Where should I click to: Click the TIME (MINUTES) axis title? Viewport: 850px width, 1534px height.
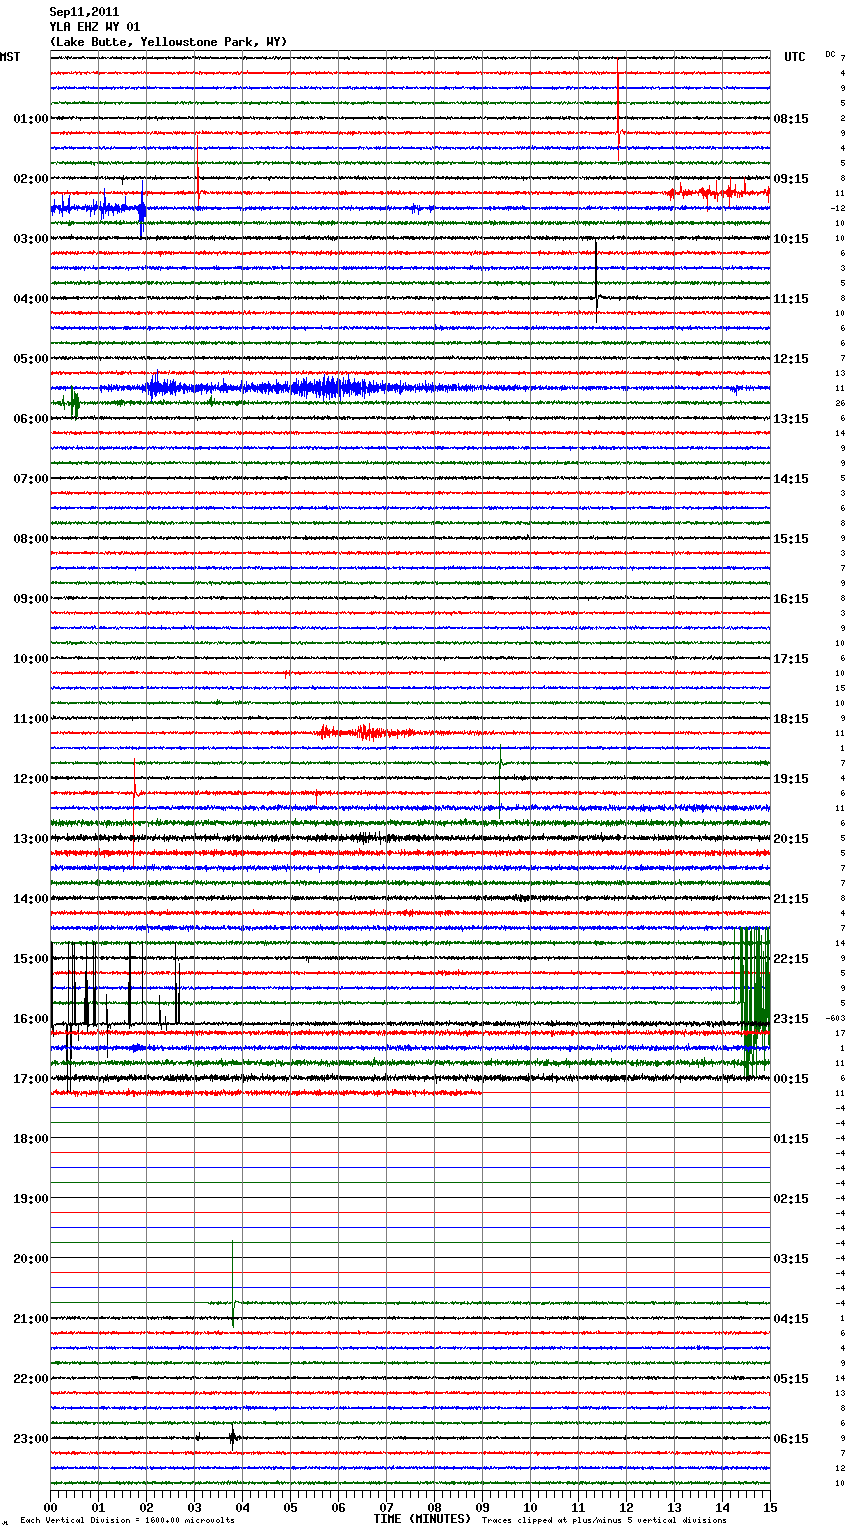point(422,1519)
